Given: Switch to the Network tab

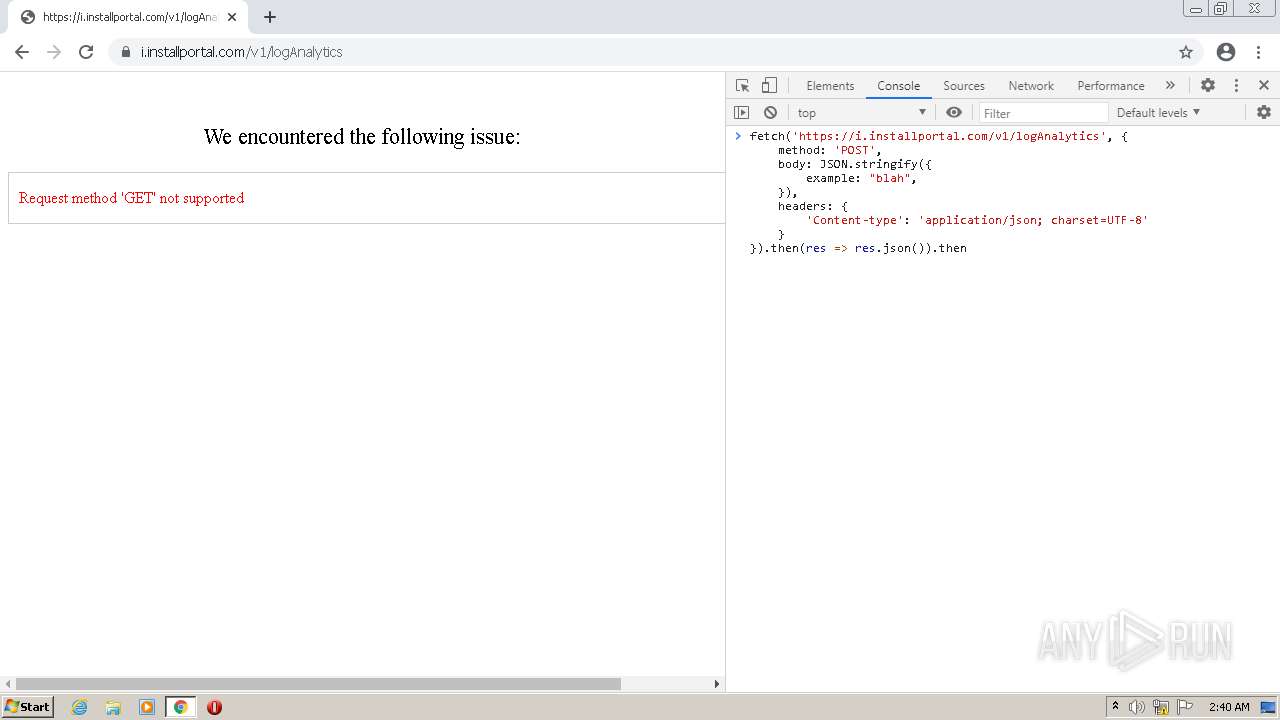Looking at the screenshot, I should coord(1031,86).
